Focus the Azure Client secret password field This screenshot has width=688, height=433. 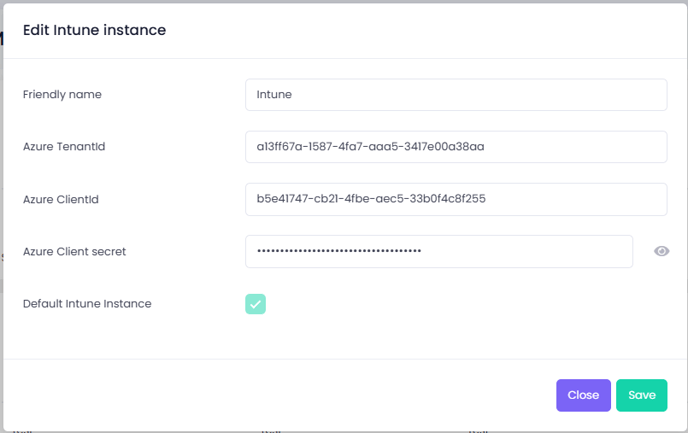(x=439, y=251)
